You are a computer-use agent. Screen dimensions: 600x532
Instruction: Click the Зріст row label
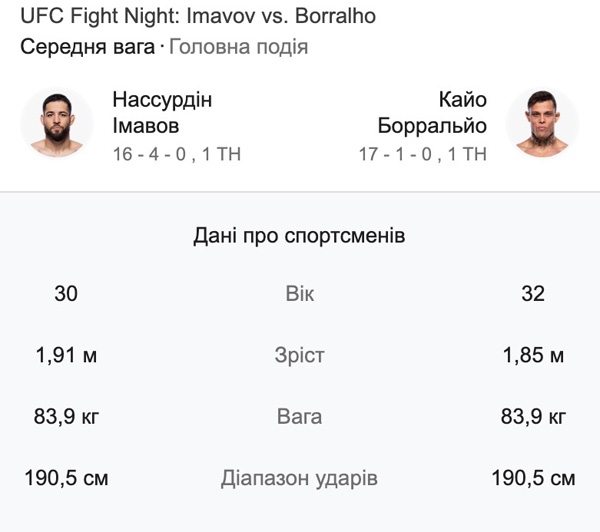click(300, 355)
